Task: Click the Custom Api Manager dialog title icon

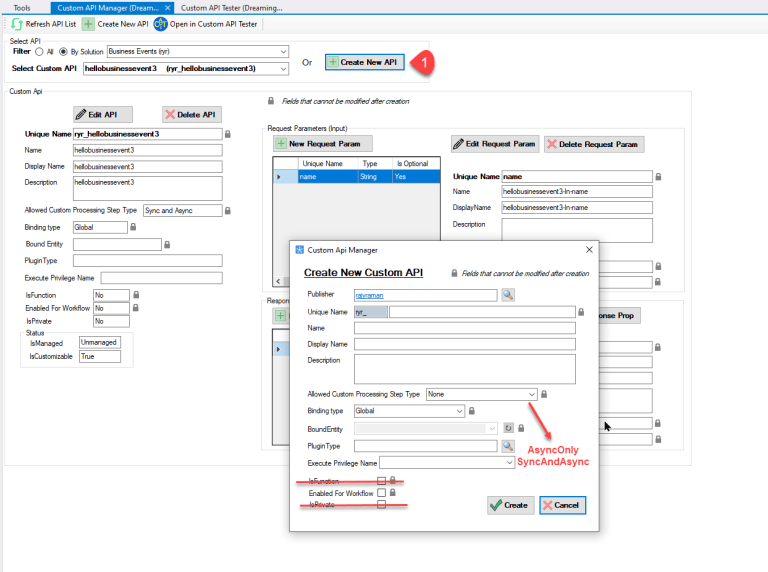Action: (299, 250)
